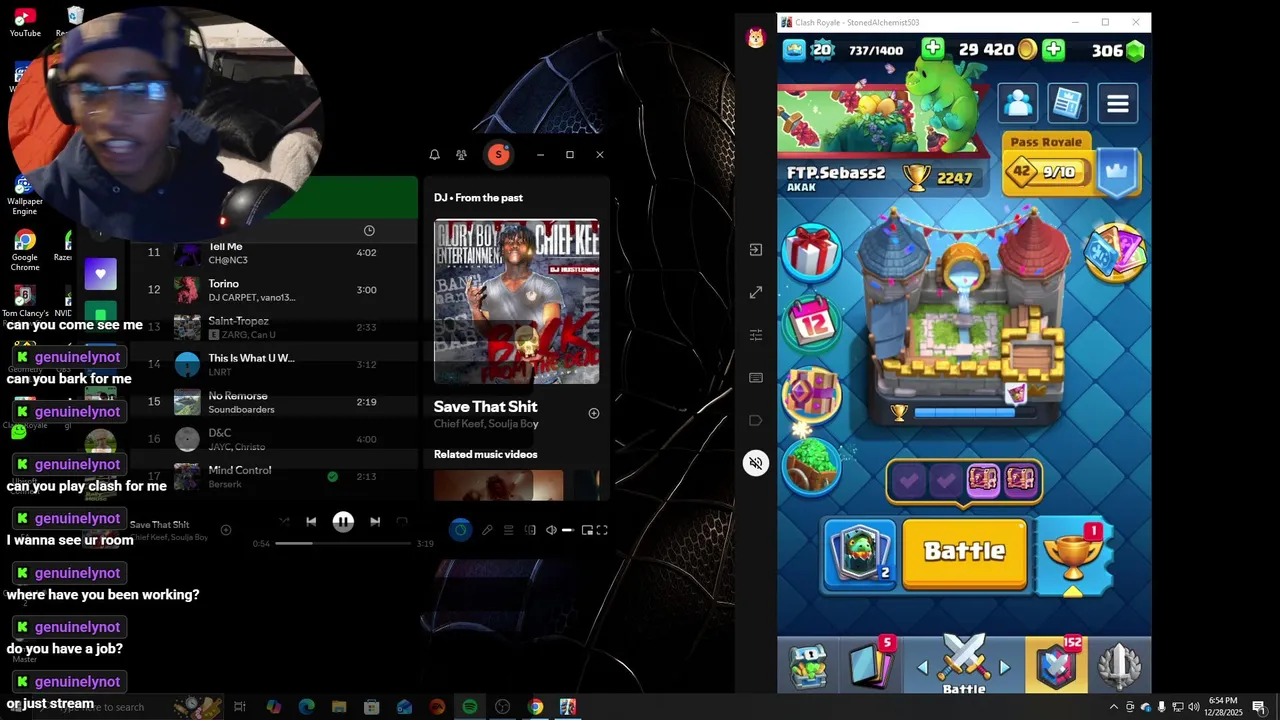
Task: Click the left arrow beside Battle tab
Action: pyautogui.click(x=922, y=668)
